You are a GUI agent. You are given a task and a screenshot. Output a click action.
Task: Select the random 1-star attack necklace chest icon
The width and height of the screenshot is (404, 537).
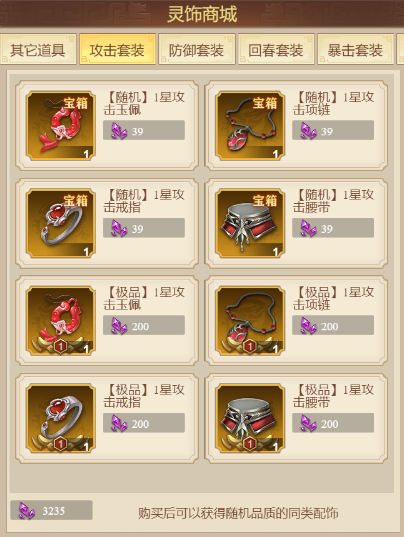[250, 126]
